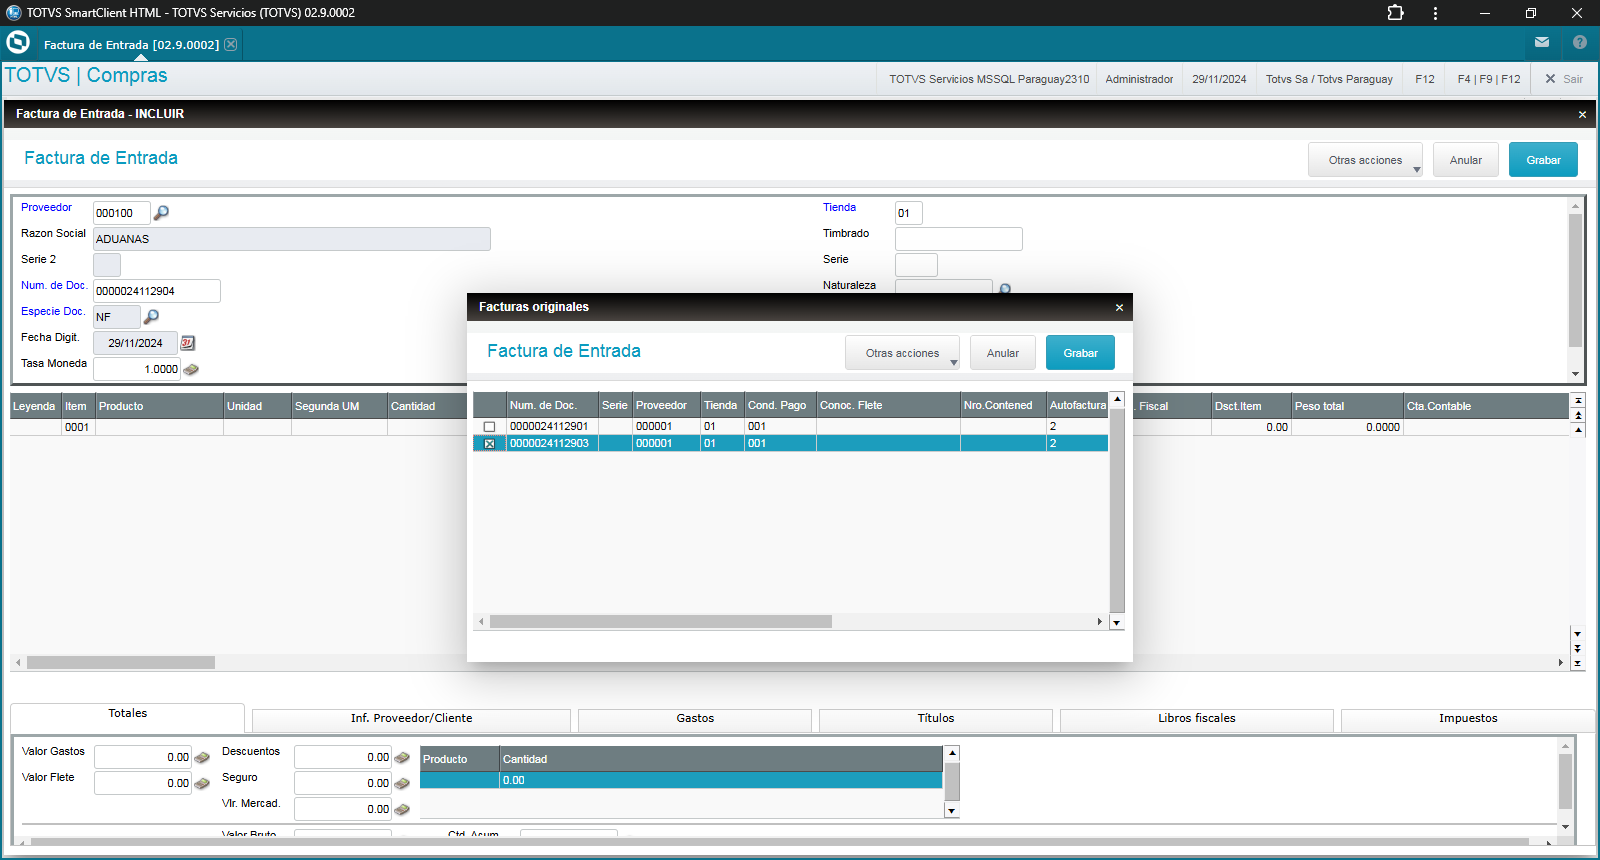Expand Otras acciones in the main Factura de Entrada form
Viewport: 1600px width, 860px height.
(x=1366, y=160)
